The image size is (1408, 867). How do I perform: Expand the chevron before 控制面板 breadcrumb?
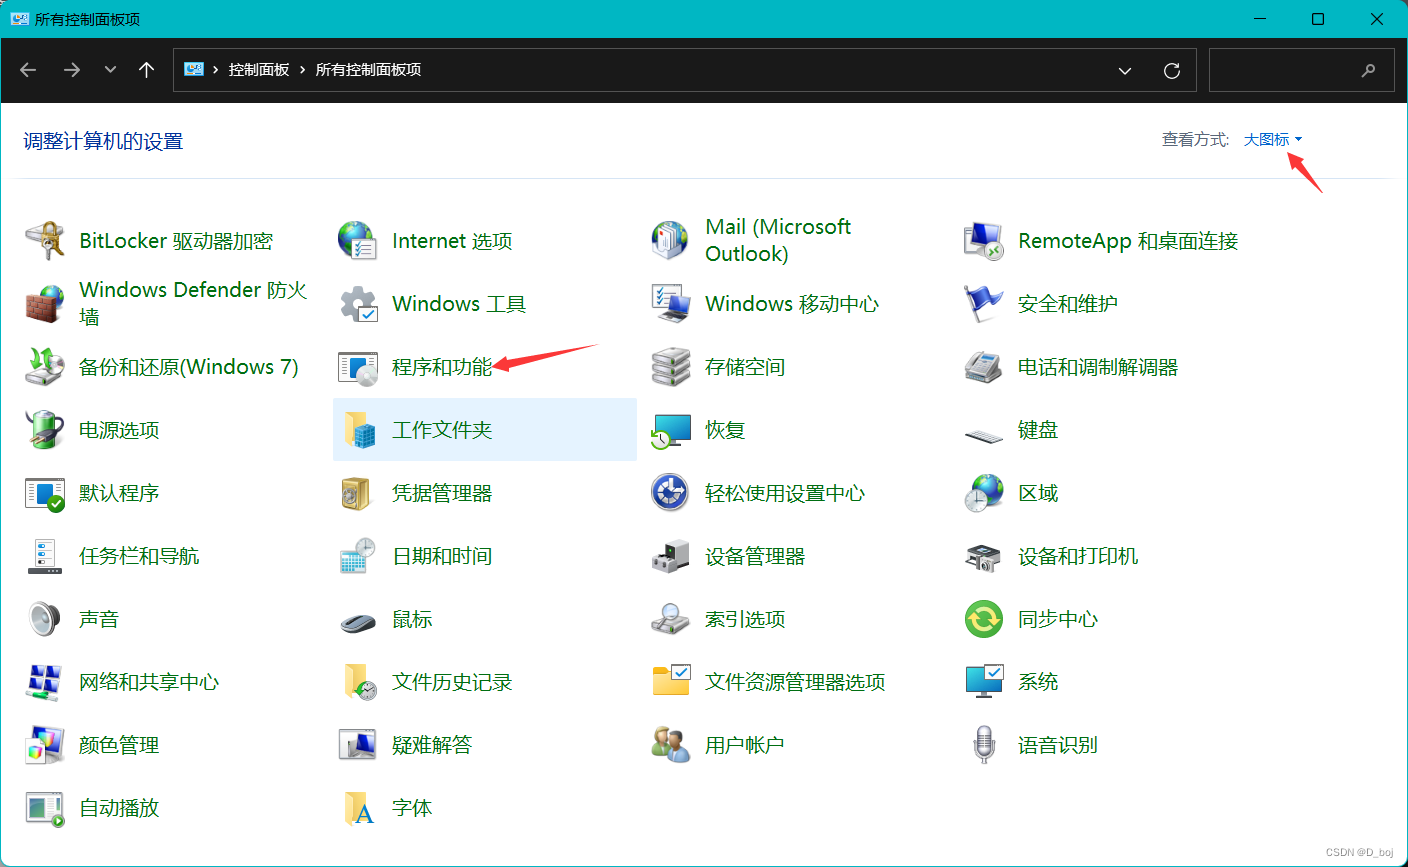[x=216, y=70]
